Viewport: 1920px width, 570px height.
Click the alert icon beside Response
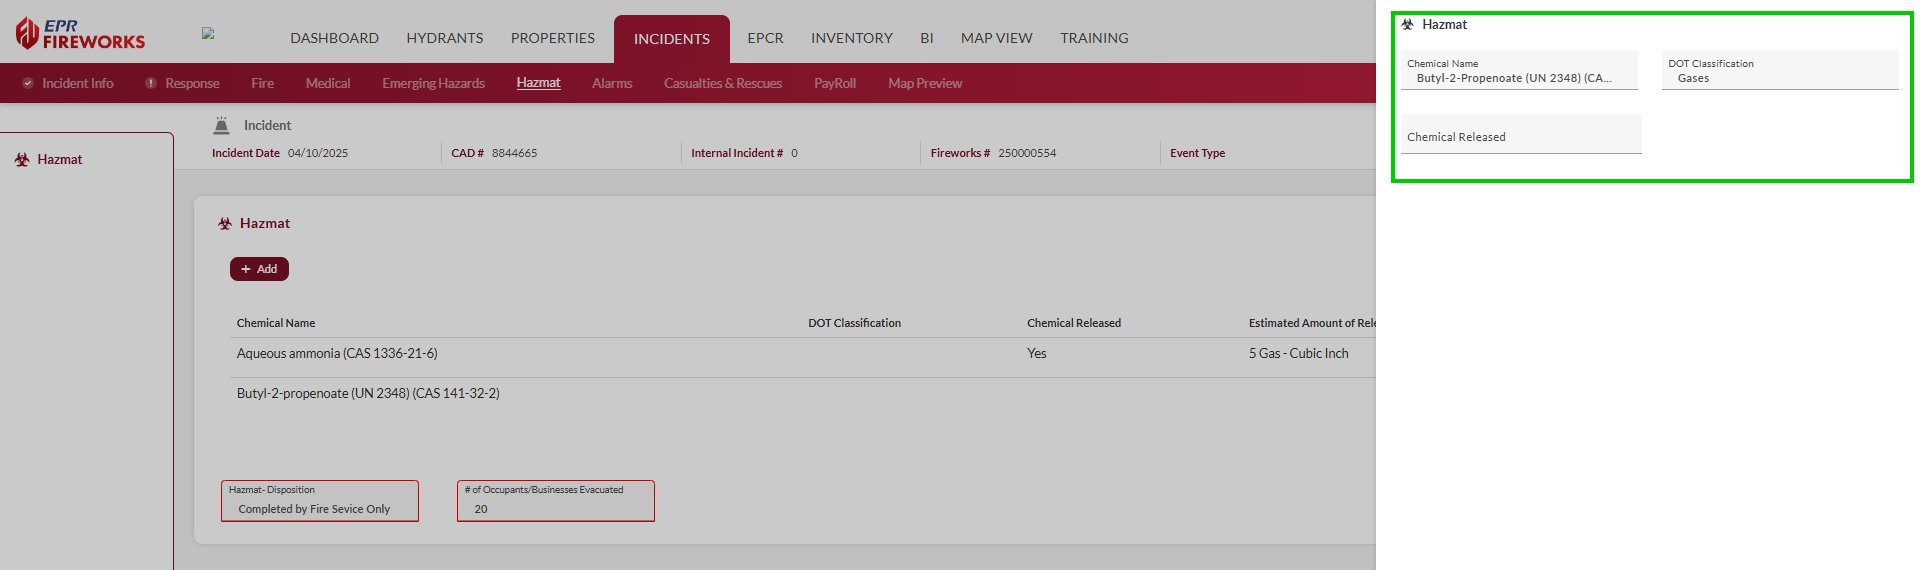(x=151, y=83)
